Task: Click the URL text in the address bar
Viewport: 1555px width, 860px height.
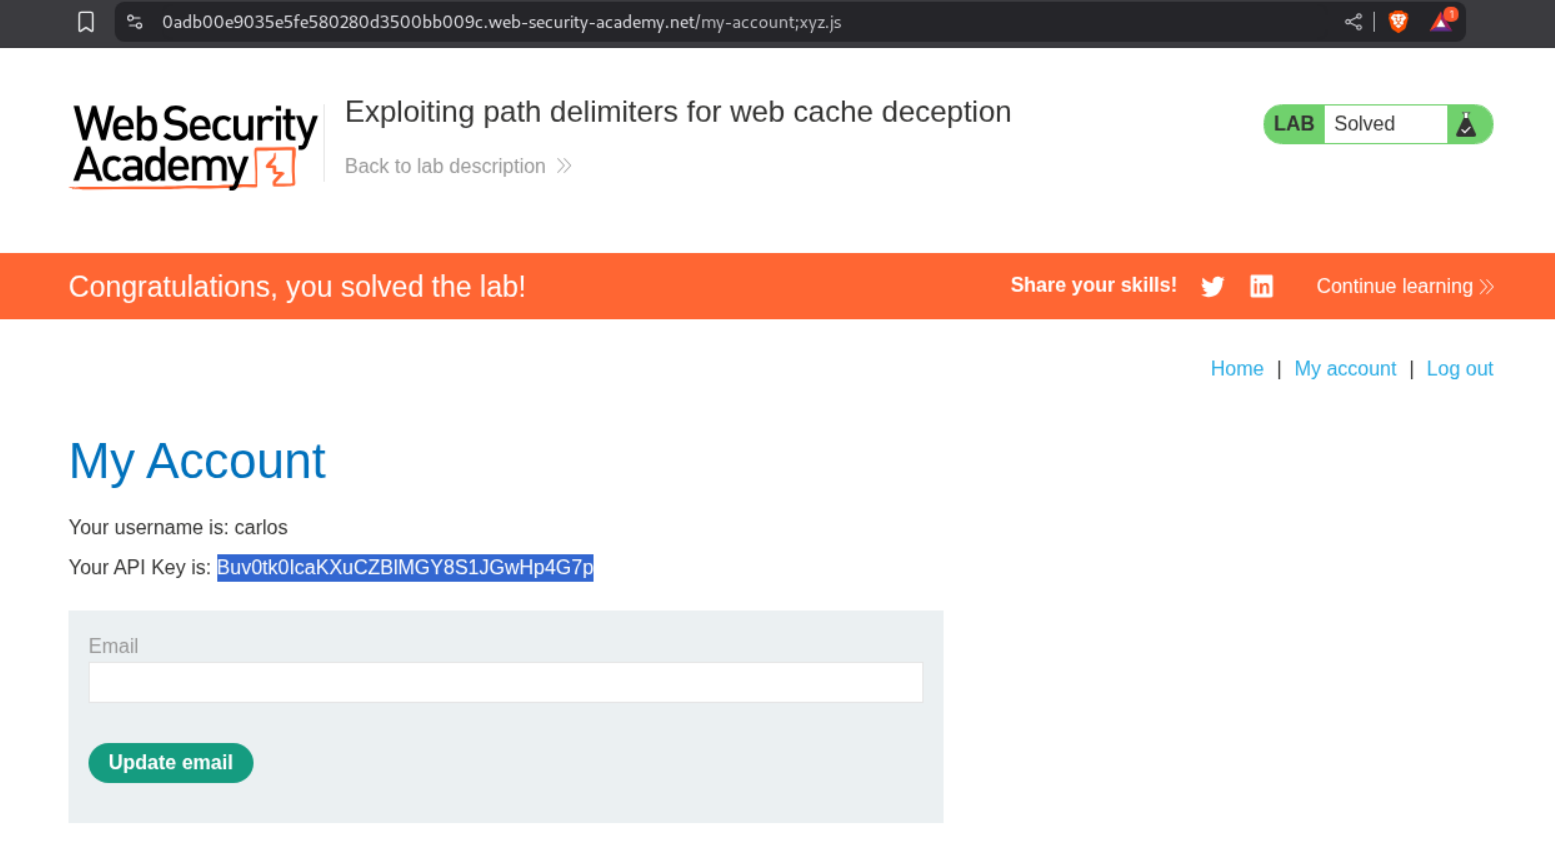Action: [x=501, y=22]
